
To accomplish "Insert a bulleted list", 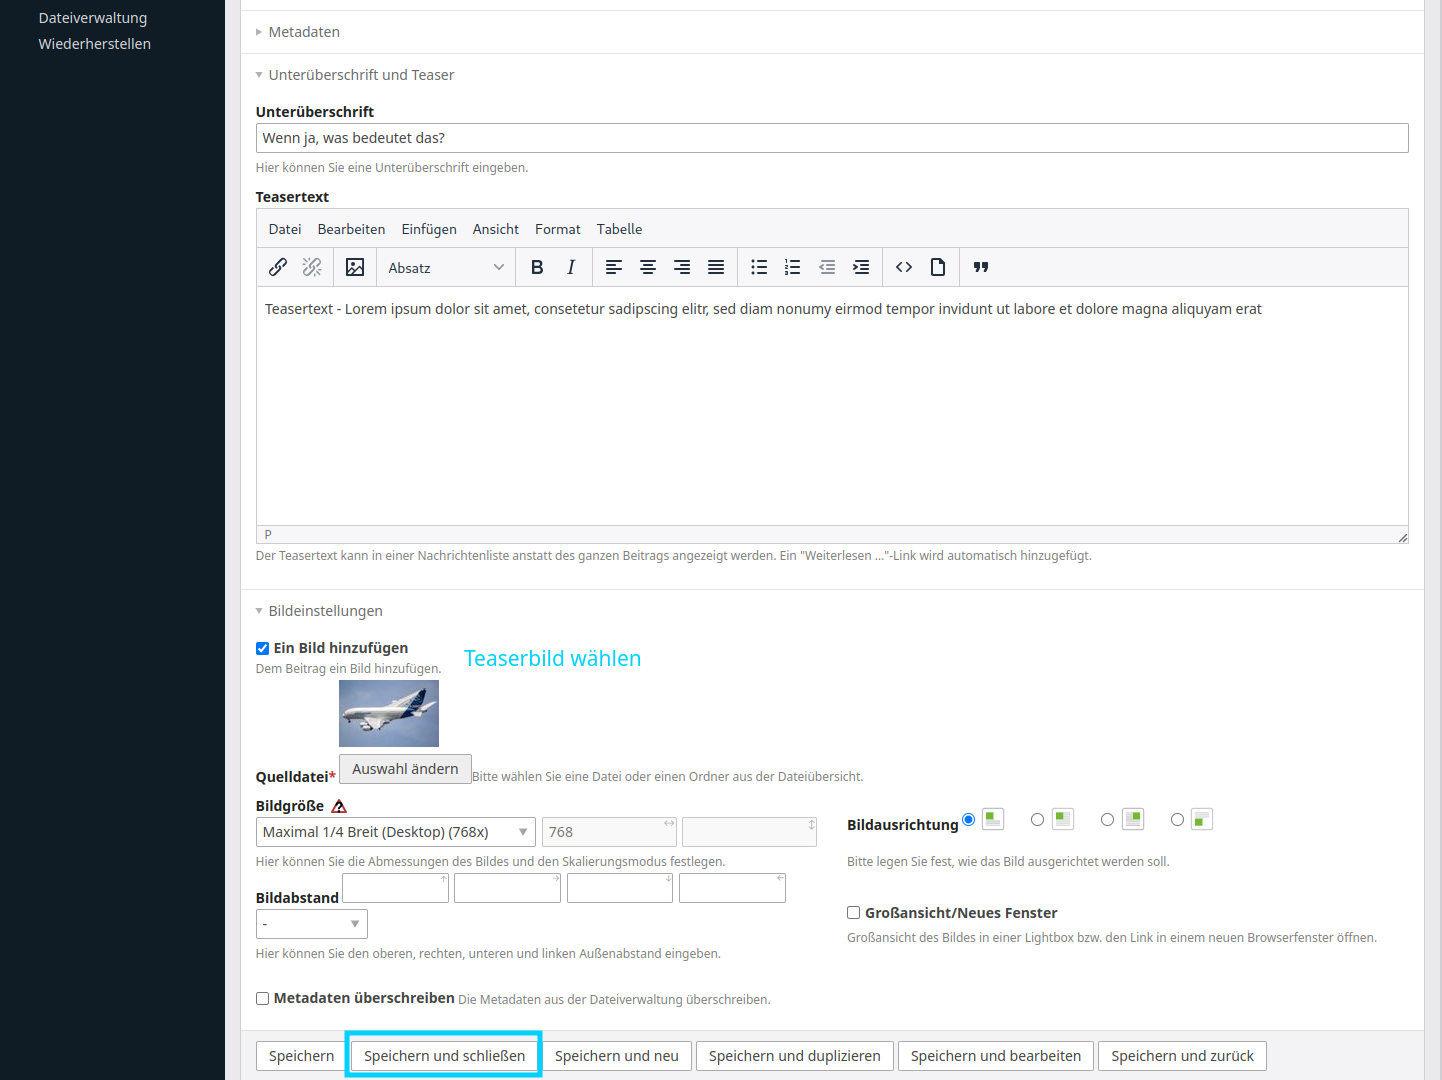I will (759, 267).
